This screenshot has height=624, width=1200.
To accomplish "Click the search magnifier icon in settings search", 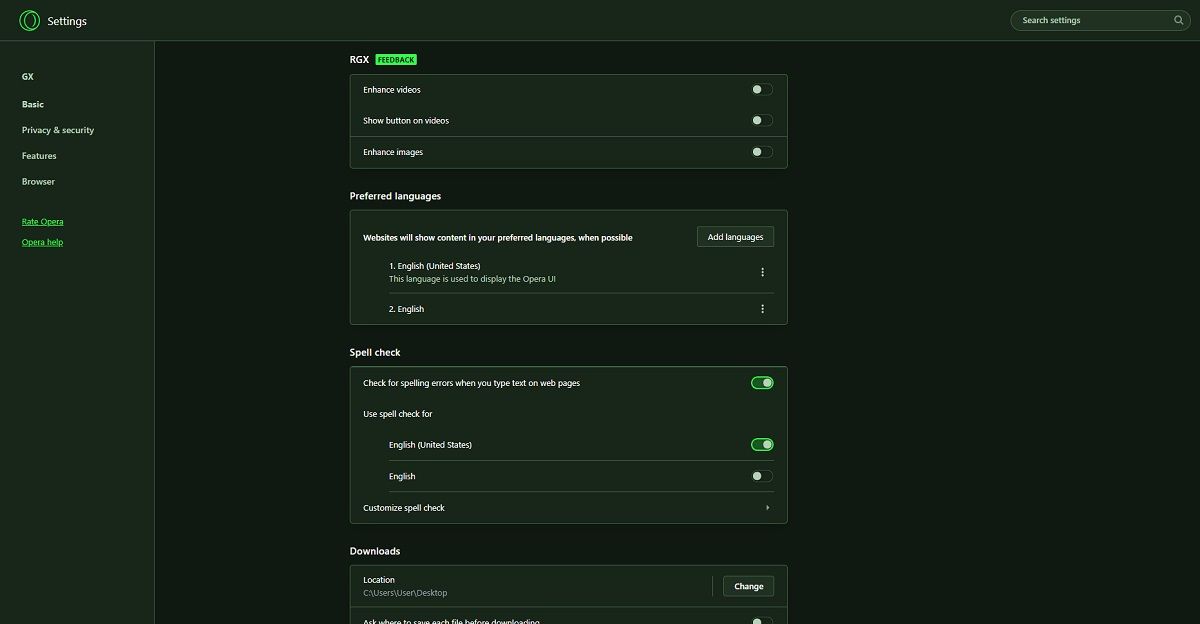I will 1178,20.
